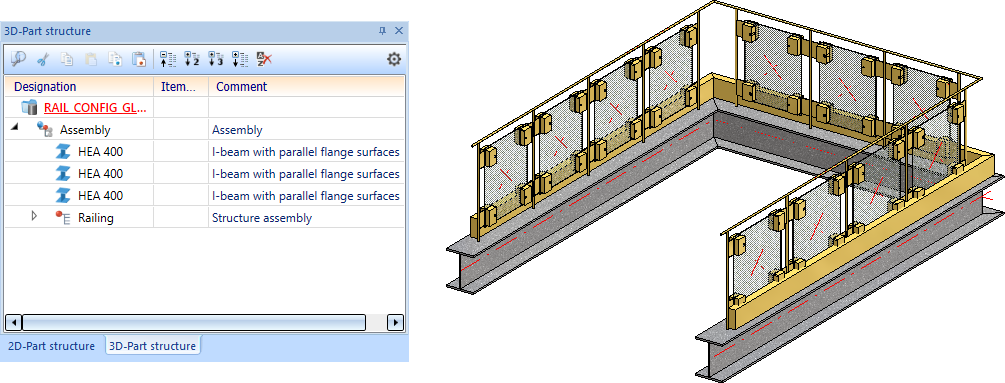Click the horizontal scrollbar left arrow

pos(13,322)
